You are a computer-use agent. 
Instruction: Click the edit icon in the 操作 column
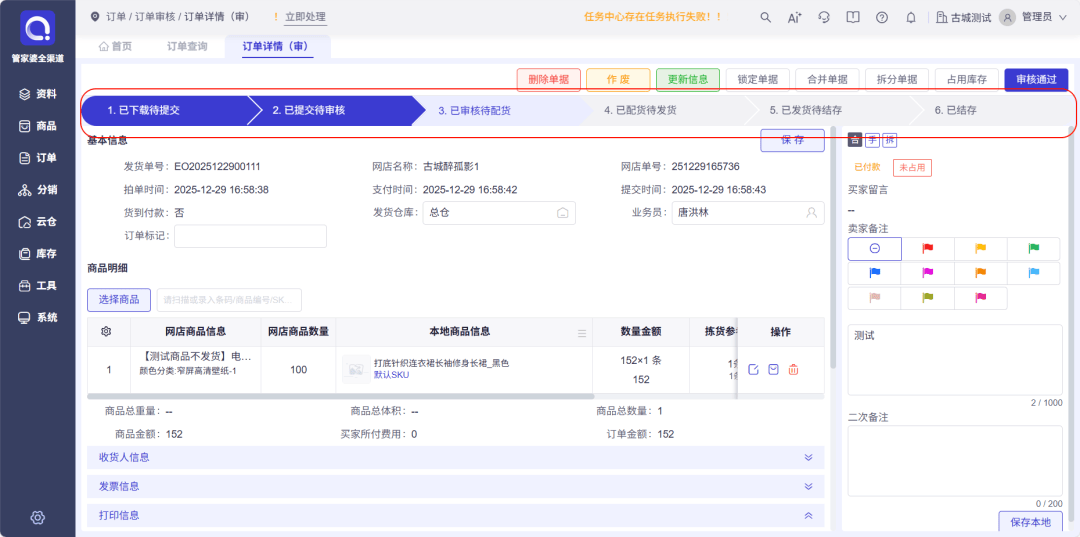753,370
